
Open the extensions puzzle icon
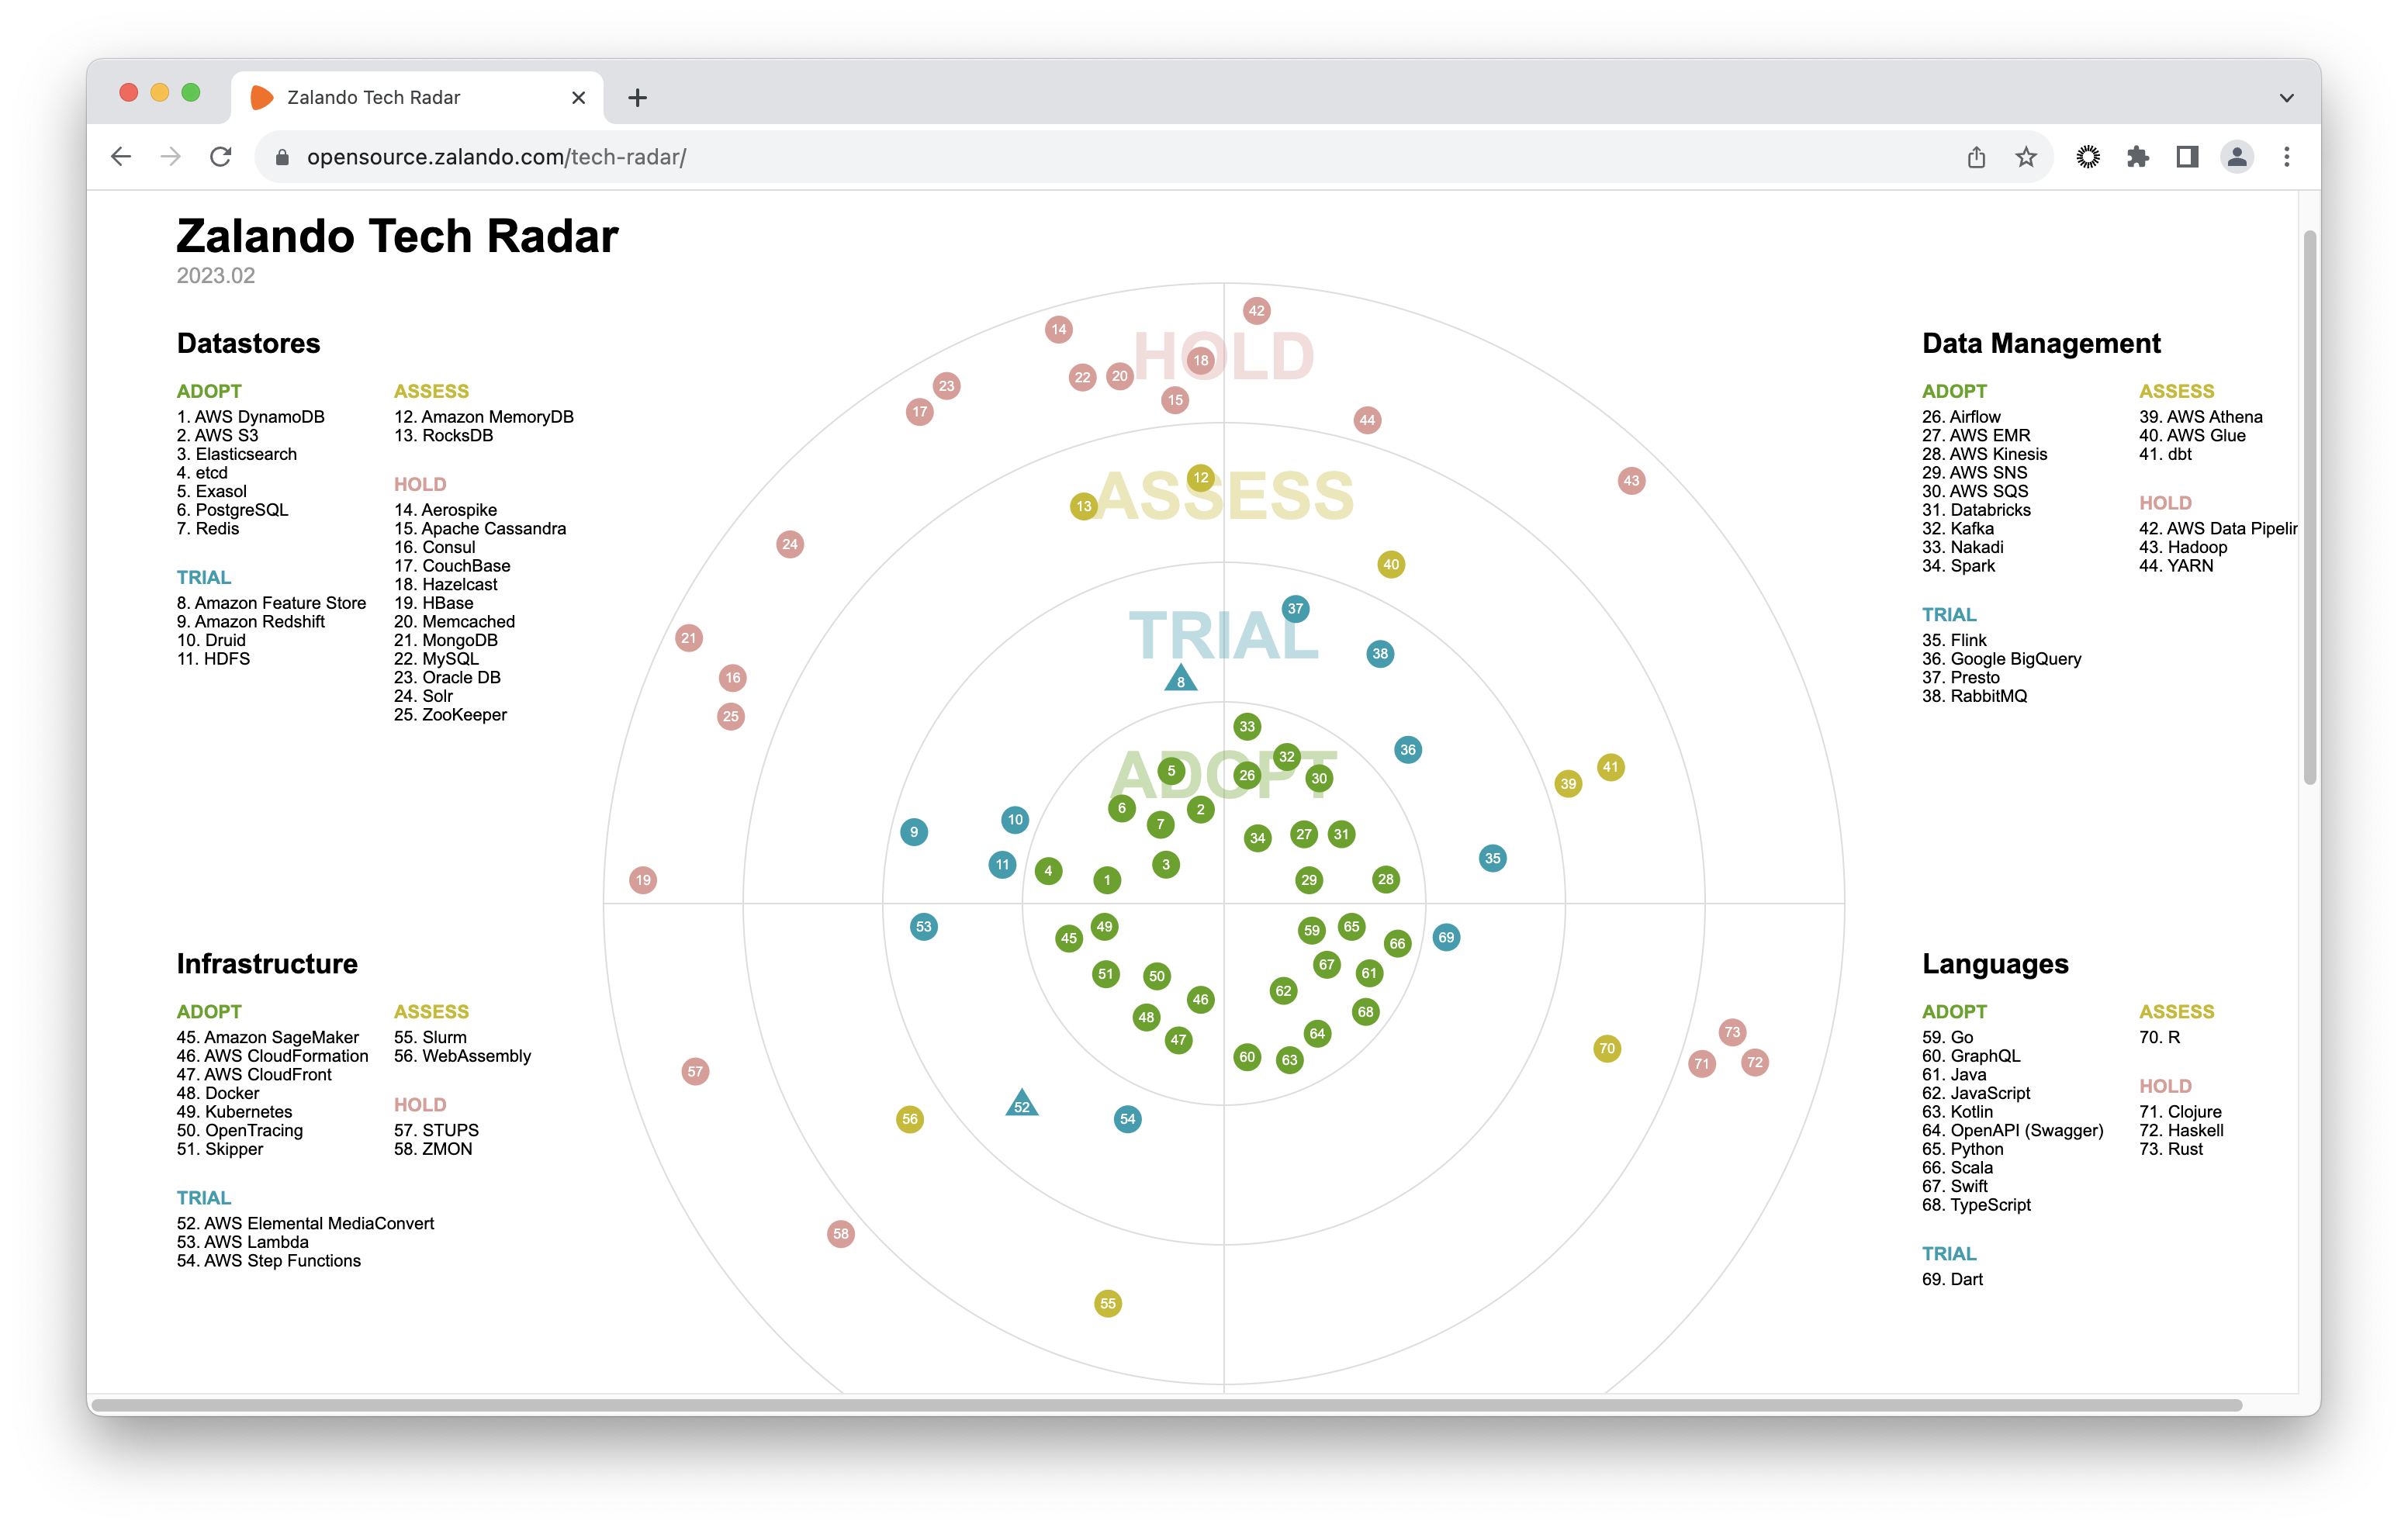click(2137, 157)
